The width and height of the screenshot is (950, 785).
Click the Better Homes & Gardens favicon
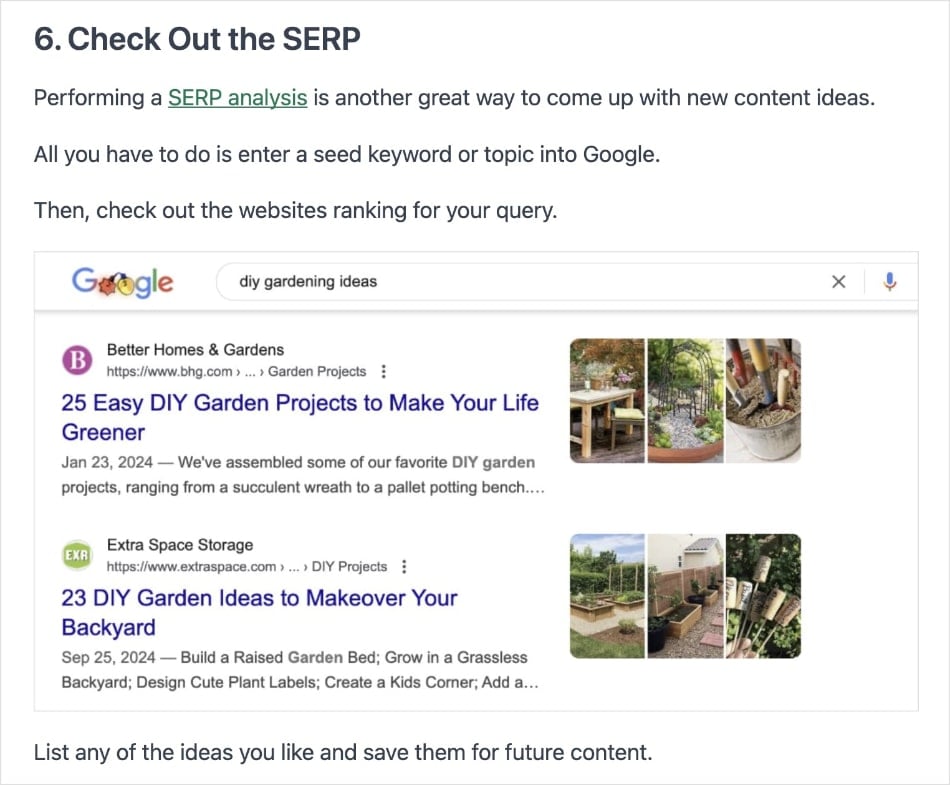(x=79, y=359)
